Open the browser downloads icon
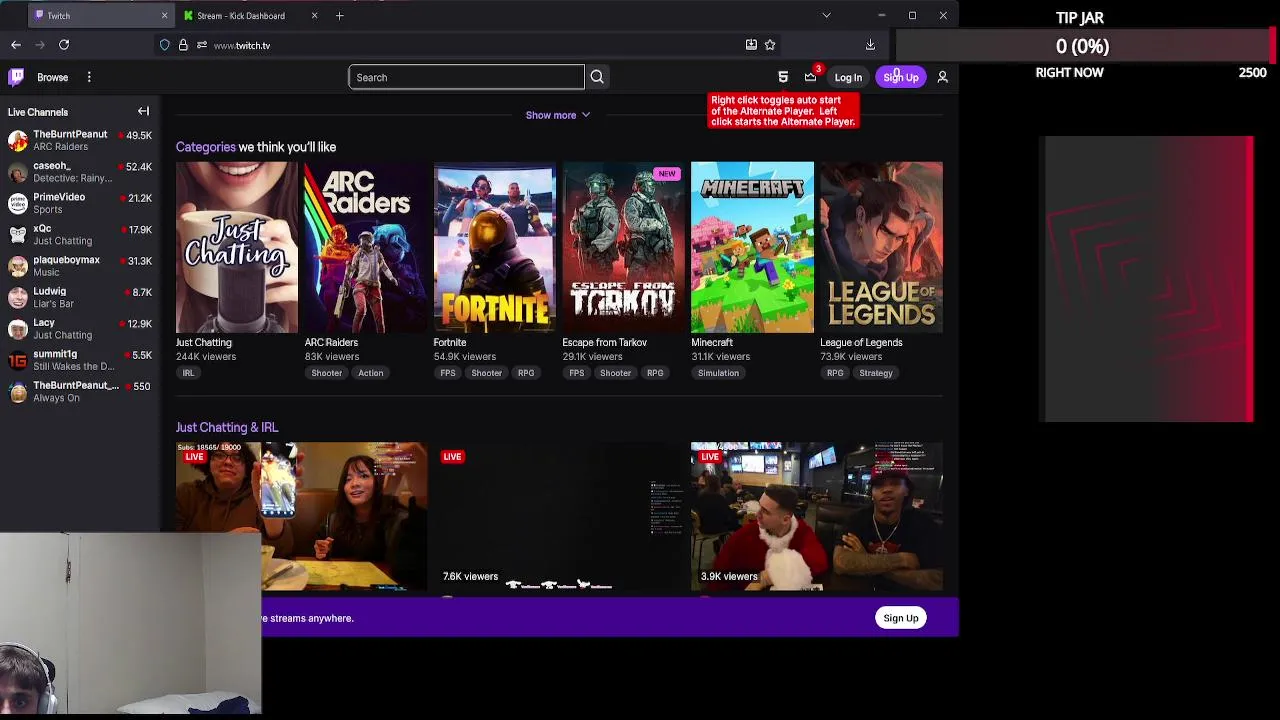The width and height of the screenshot is (1280, 720). [x=870, y=45]
